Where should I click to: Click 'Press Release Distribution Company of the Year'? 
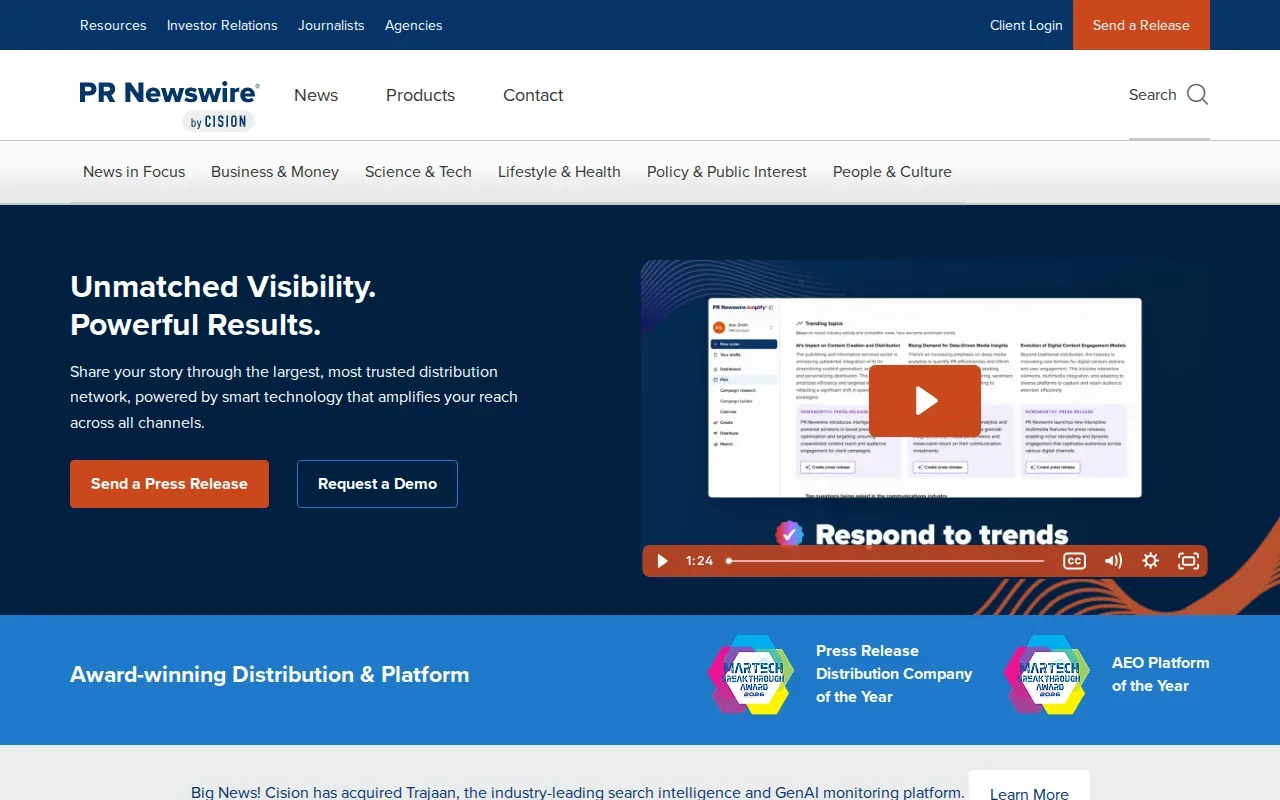point(894,674)
